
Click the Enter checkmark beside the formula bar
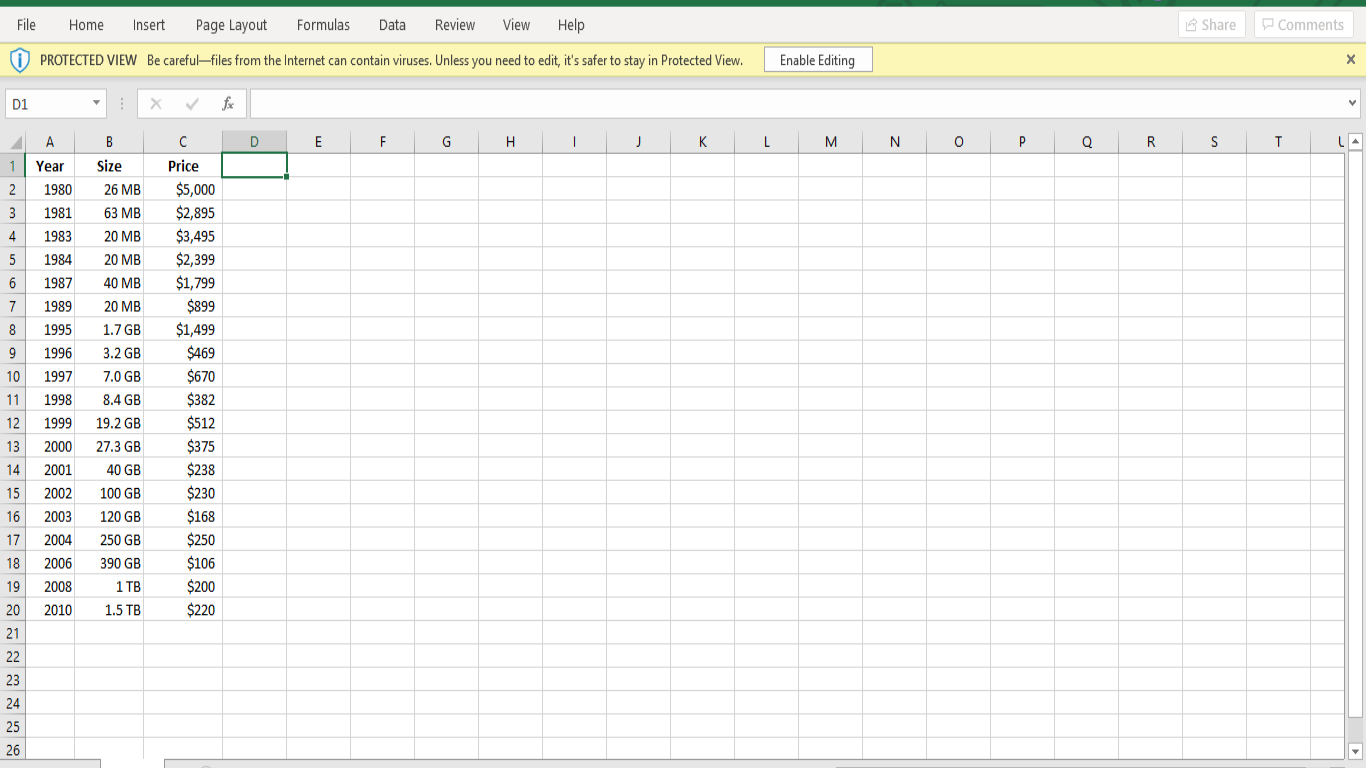[190, 103]
